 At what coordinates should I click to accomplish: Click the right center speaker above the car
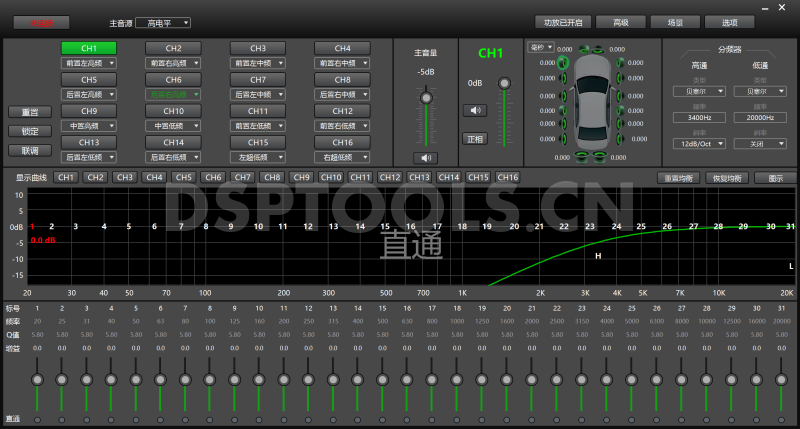598,49
